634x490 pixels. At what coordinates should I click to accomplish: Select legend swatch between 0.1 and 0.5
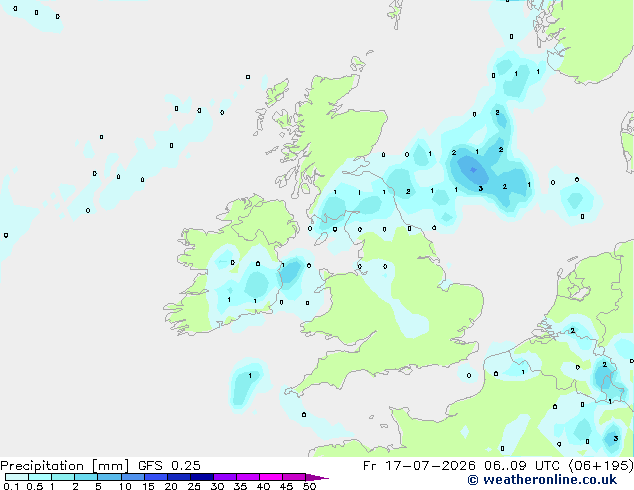pos(17,477)
